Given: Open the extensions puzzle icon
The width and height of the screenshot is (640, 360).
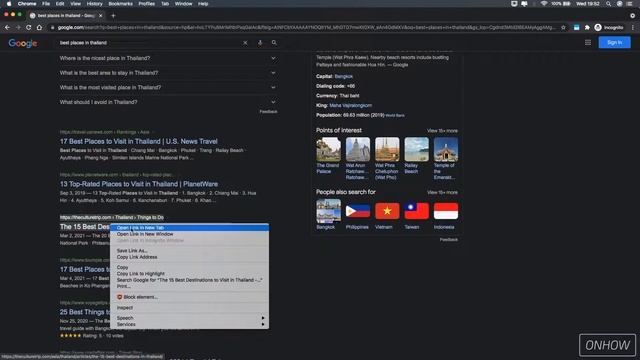Looking at the screenshot, I should point(587,27).
